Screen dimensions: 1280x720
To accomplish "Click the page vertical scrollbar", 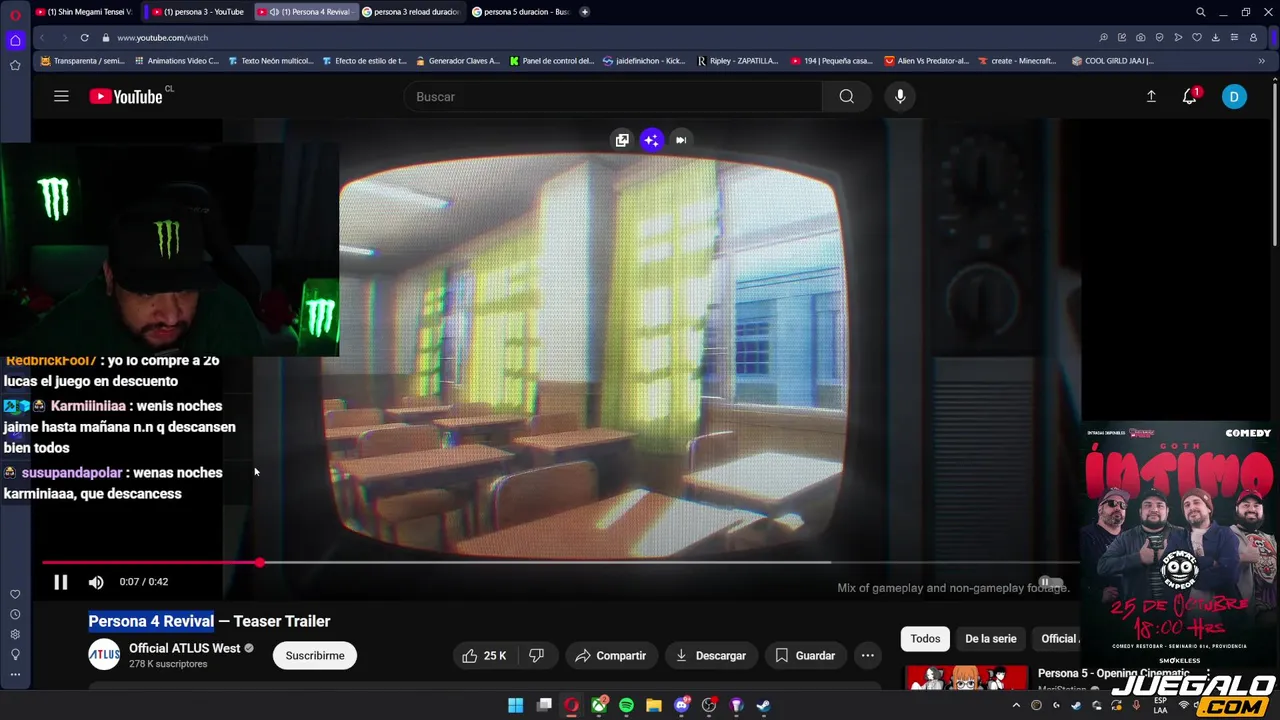I will [x=1274, y=165].
